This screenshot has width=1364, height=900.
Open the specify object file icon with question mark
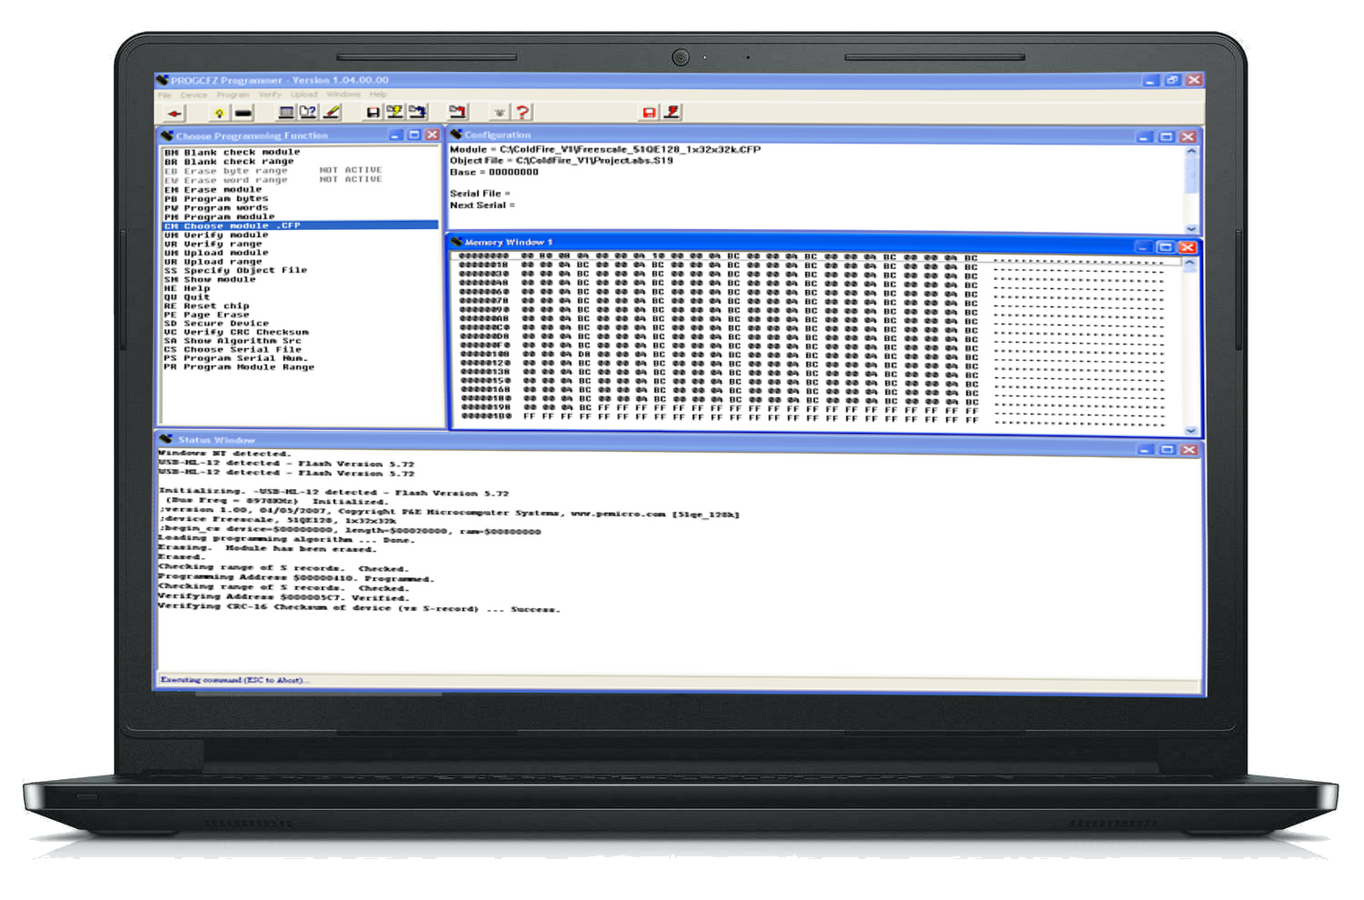(307, 112)
